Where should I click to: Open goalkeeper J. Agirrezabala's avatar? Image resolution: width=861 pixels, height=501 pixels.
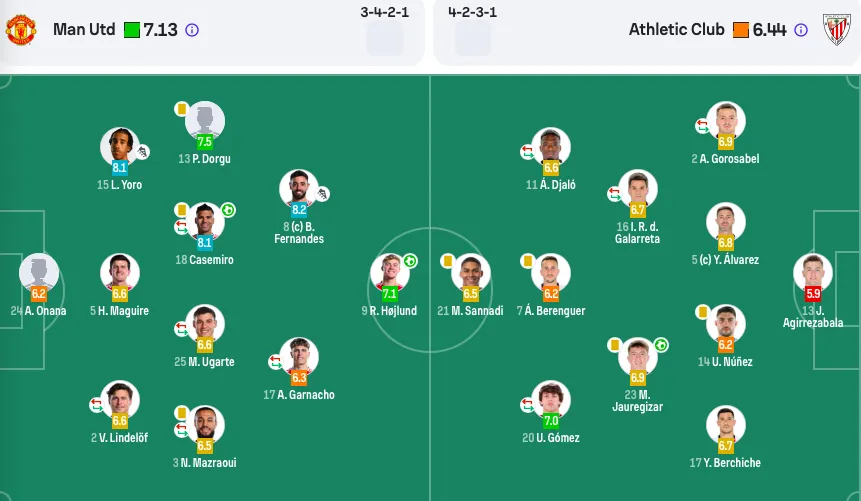click(813, 273)
